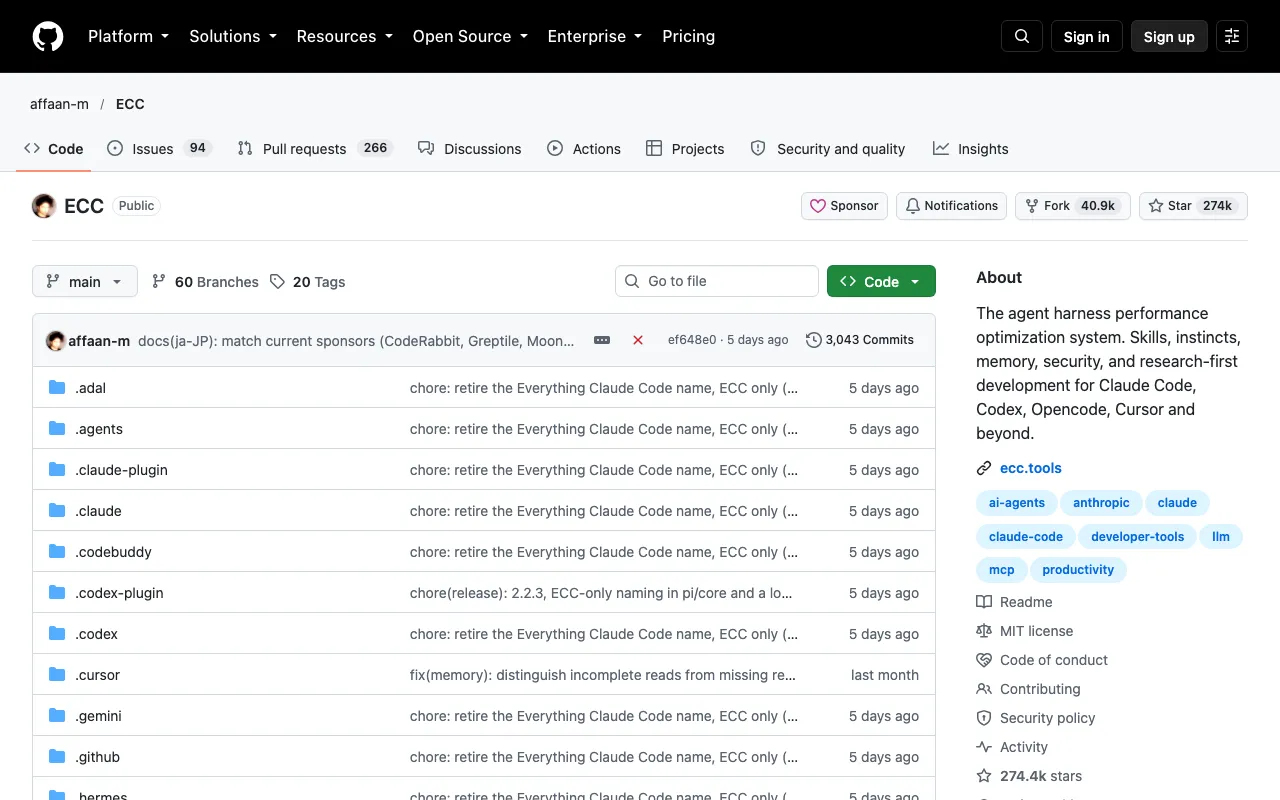The height and width of the screenshot is (800, 1280).
Task: Click the Notifications bell button
Action: (x=951, y=206)
